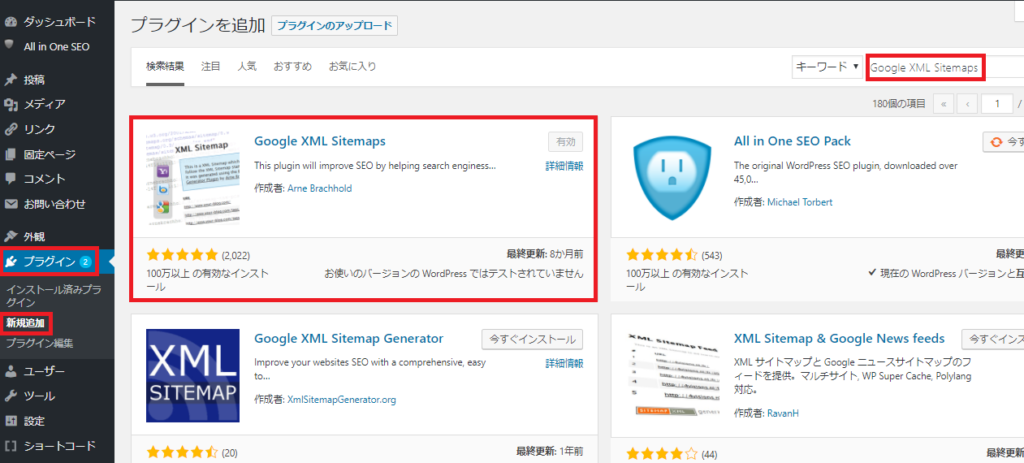Open Google XML Sitemaps plugin thumbnail
Viewport: 1024px width, 463px height.
193,180
